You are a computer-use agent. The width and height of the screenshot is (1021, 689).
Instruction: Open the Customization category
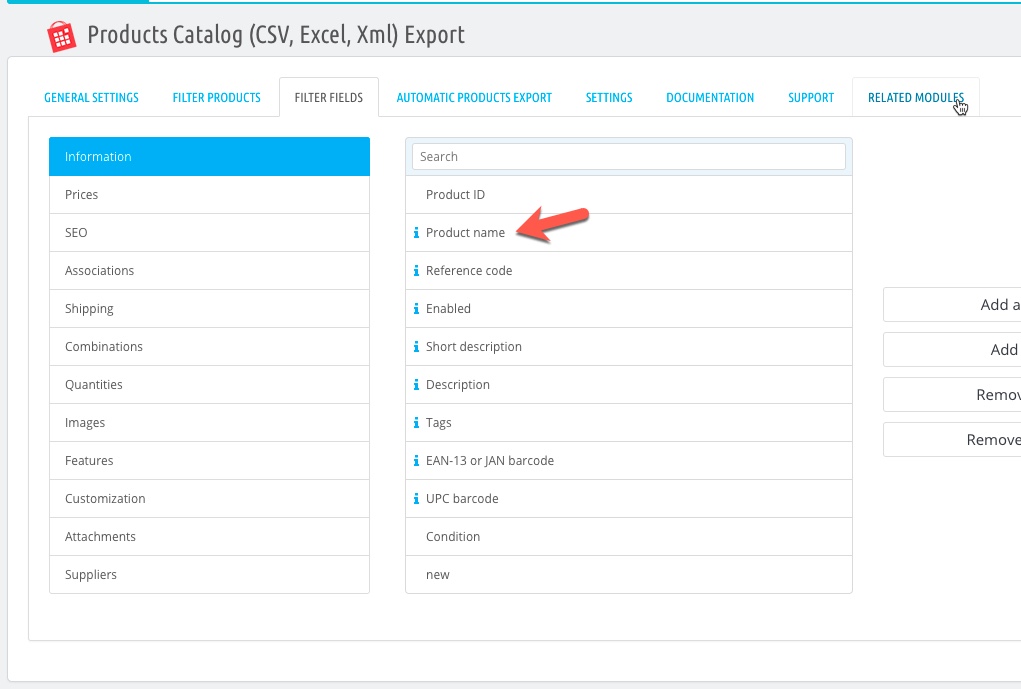210,498
